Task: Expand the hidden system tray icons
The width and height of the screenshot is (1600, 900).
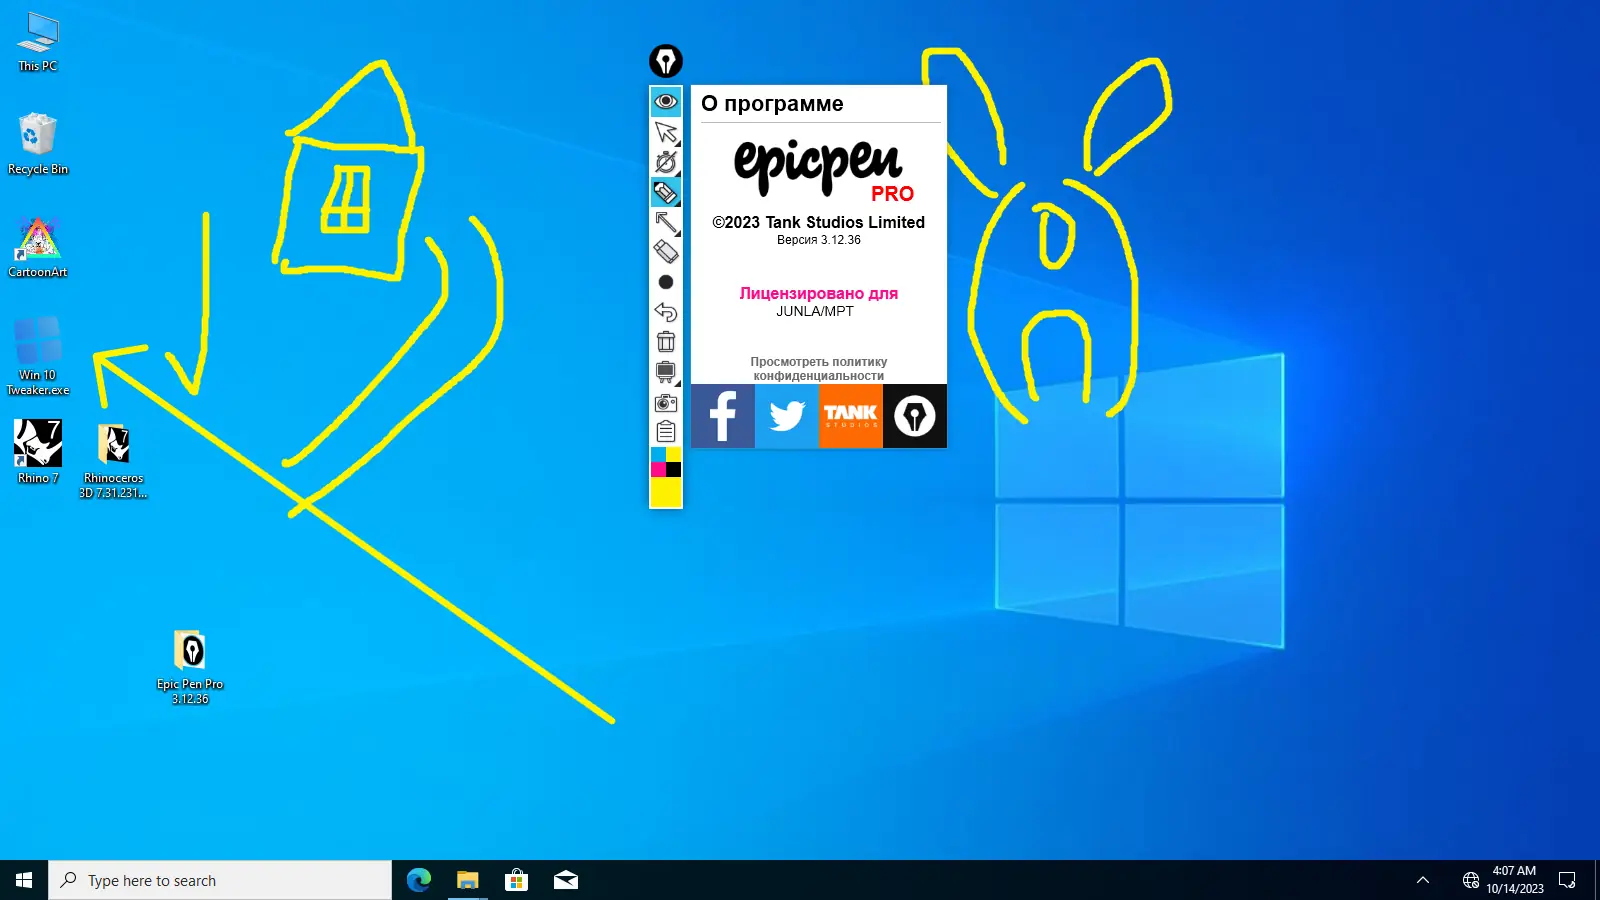Action: (x=1423, y=880)
